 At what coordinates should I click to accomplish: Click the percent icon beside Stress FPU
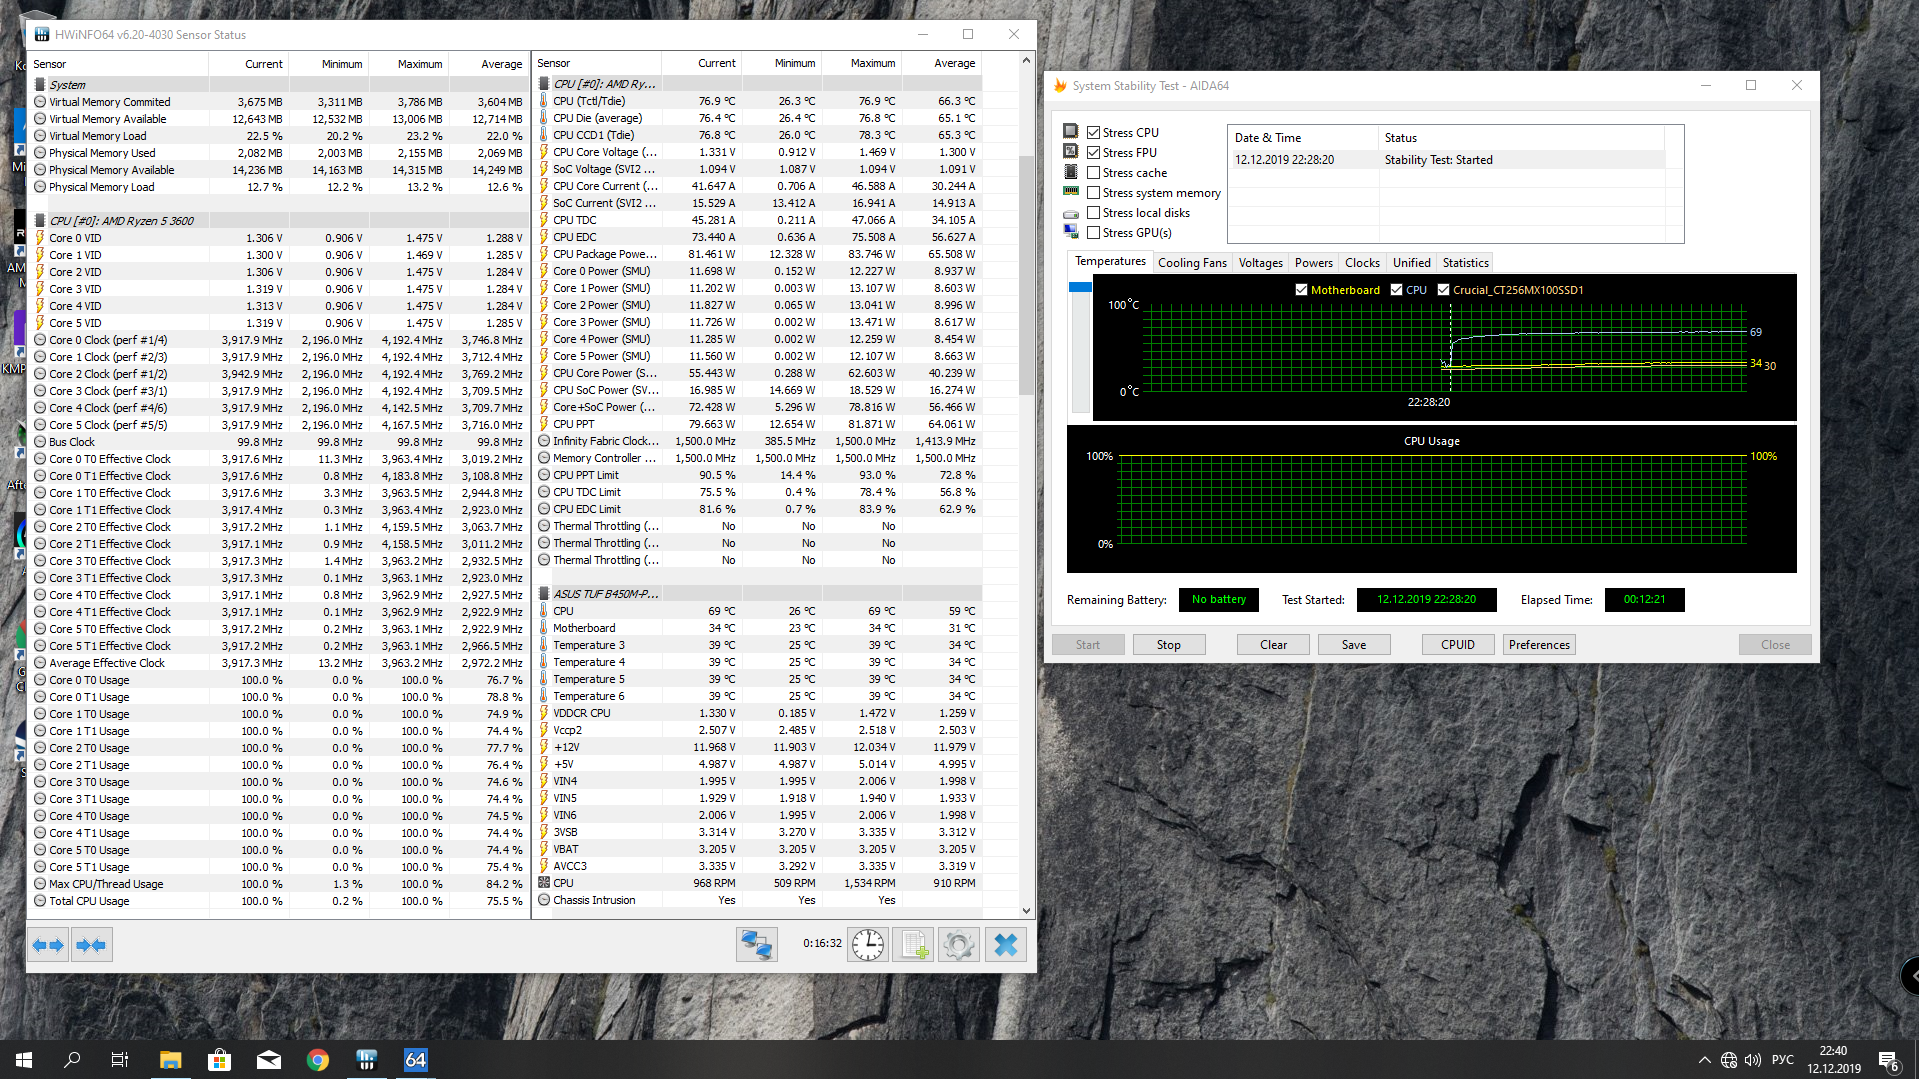pyautogui.click(x=1071, y=152)
